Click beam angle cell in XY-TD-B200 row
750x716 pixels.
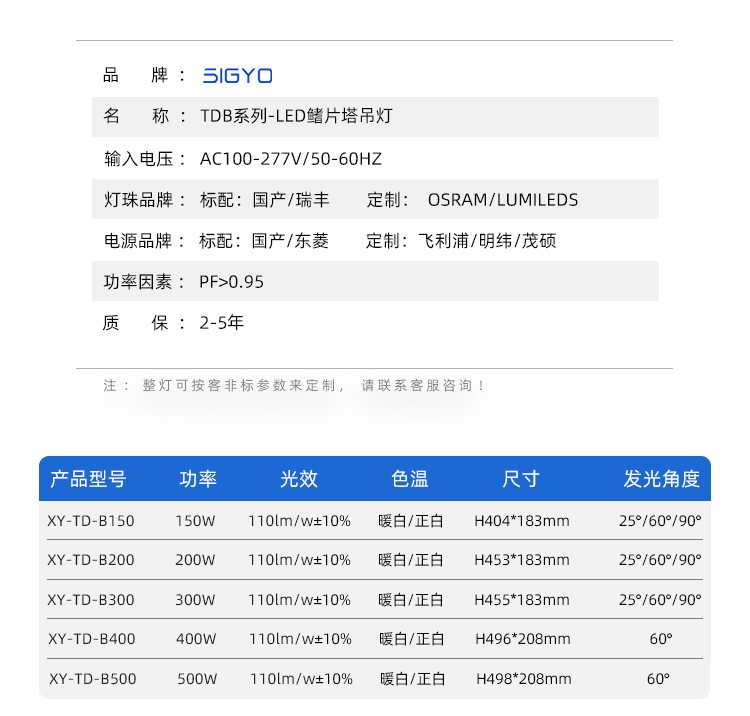pyautogui.click(x=660, y=560)
